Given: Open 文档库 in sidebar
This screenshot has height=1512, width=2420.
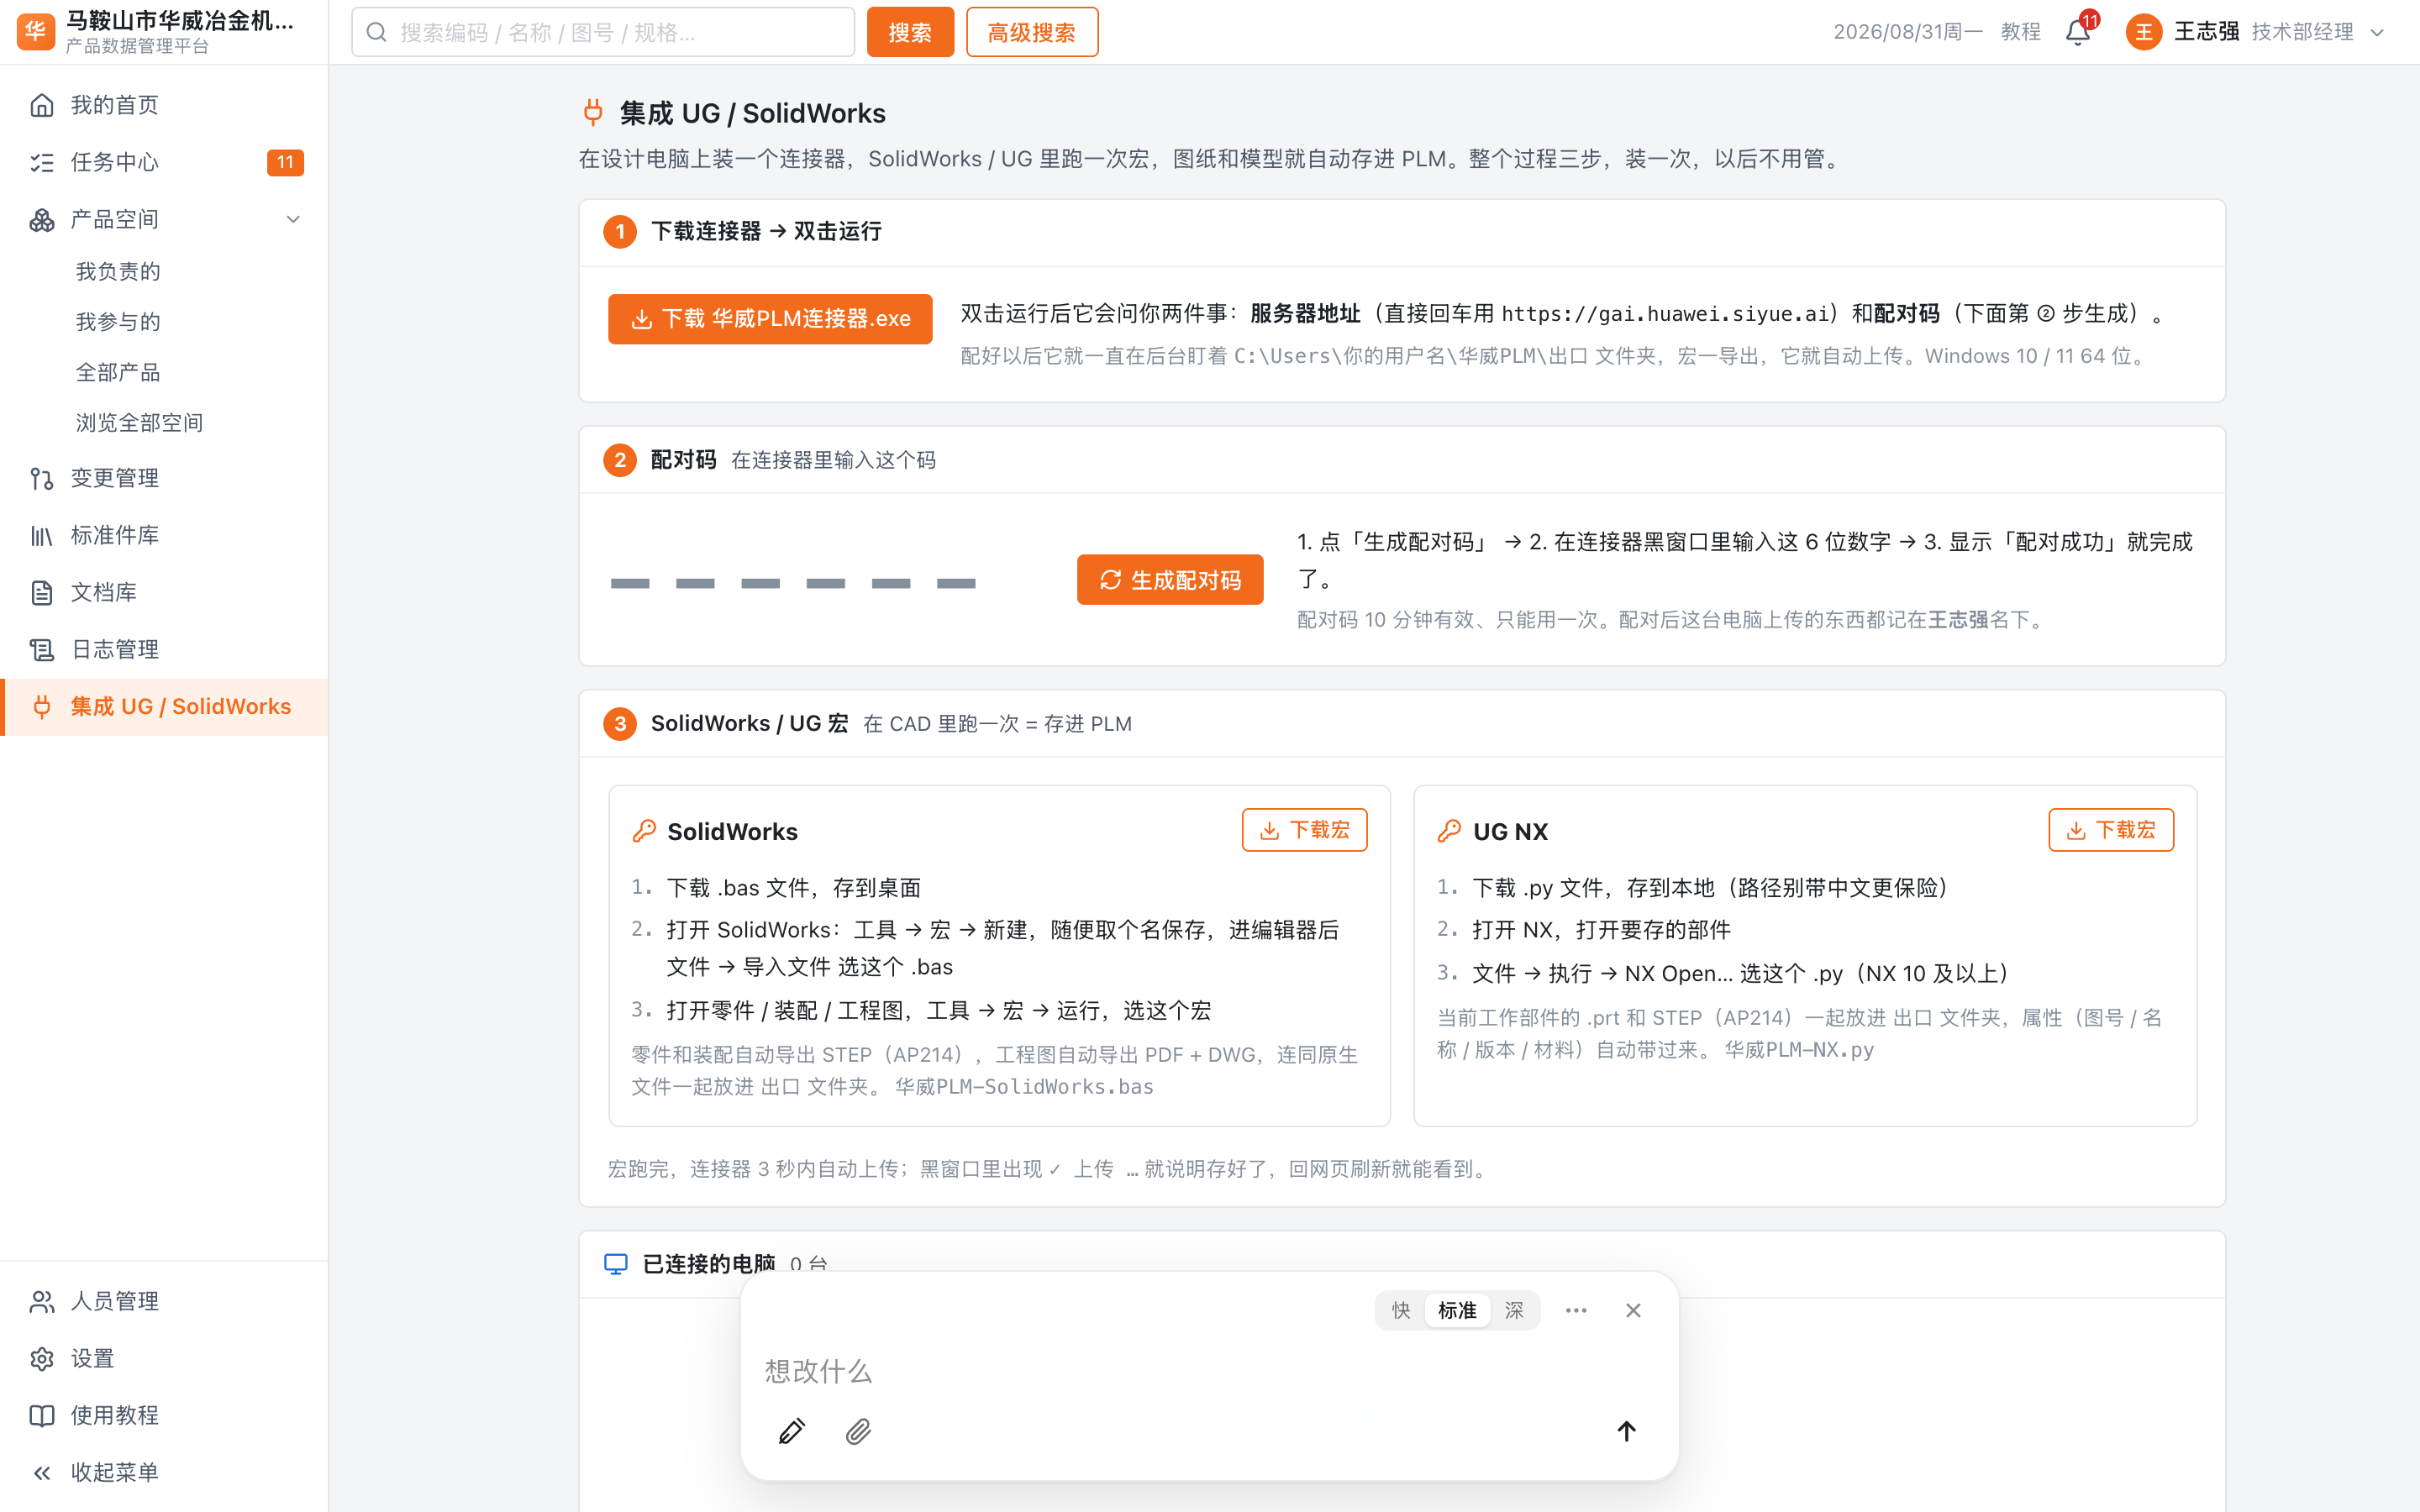Looking at the screenshot, I should click(164, 592).
